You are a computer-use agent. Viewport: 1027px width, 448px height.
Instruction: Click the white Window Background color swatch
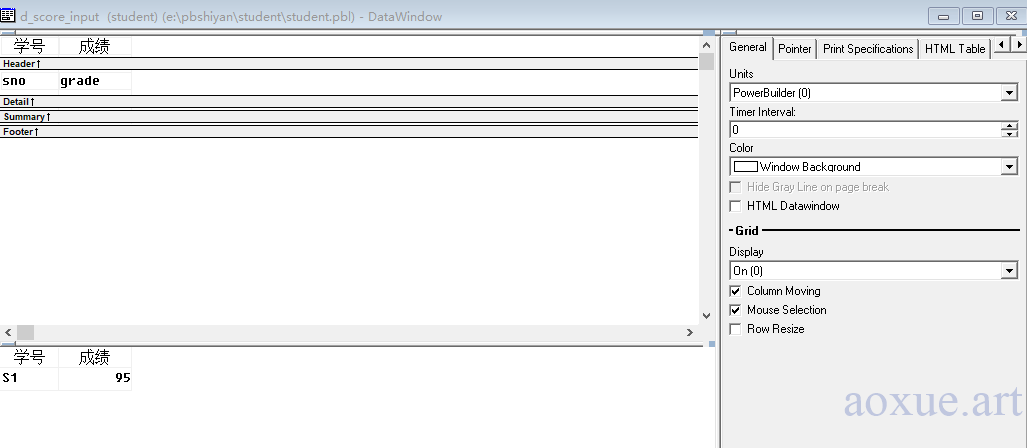(745, 167)
